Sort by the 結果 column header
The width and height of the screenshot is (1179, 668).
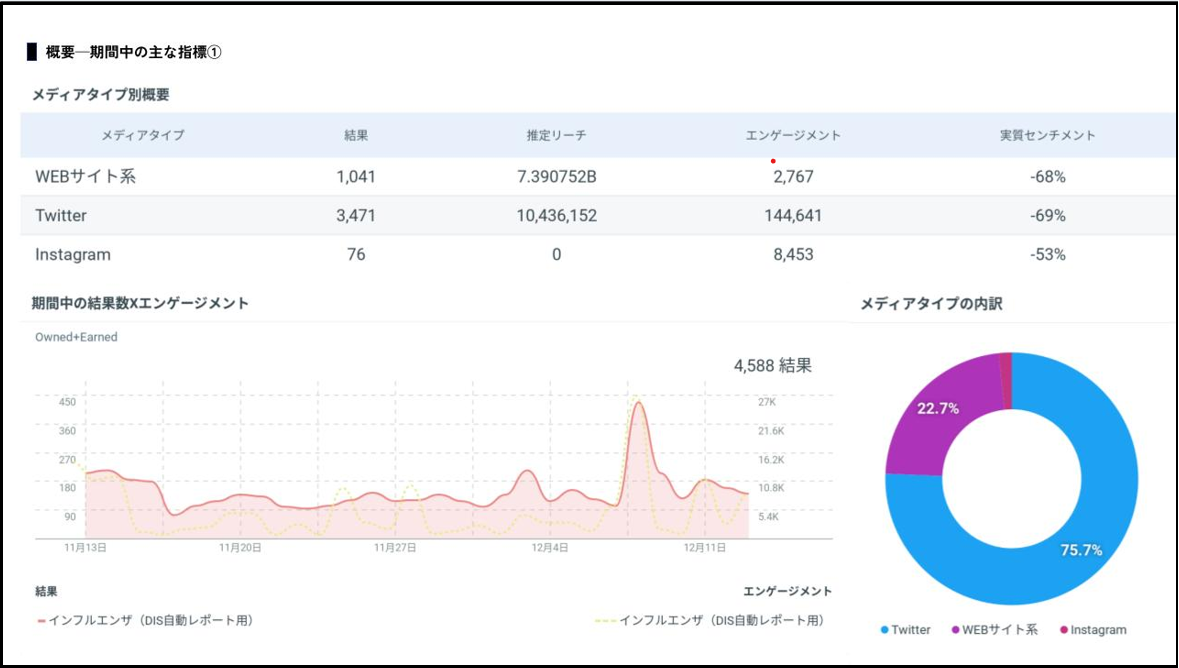(x=356, y=136)
